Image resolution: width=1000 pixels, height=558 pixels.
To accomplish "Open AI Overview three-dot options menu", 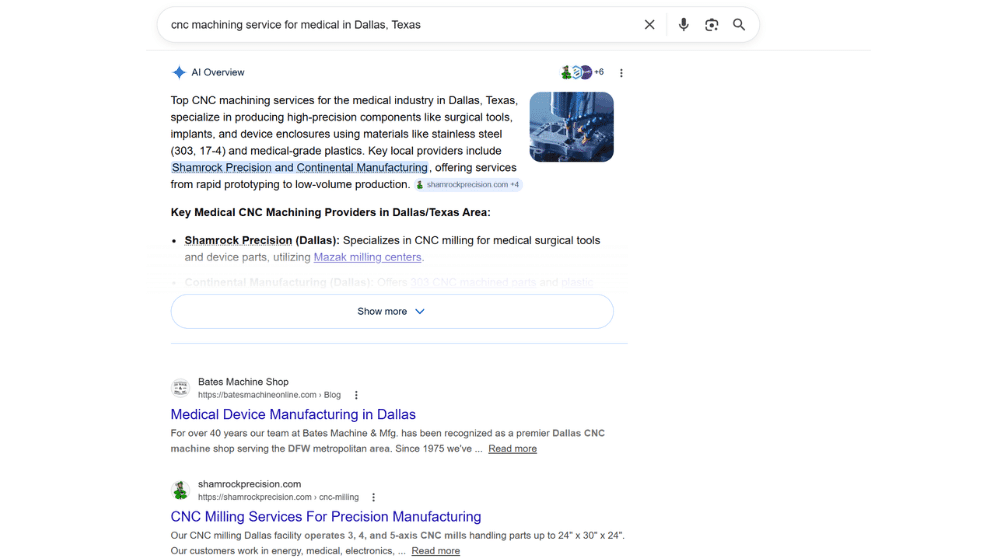I will click(621, 73).
